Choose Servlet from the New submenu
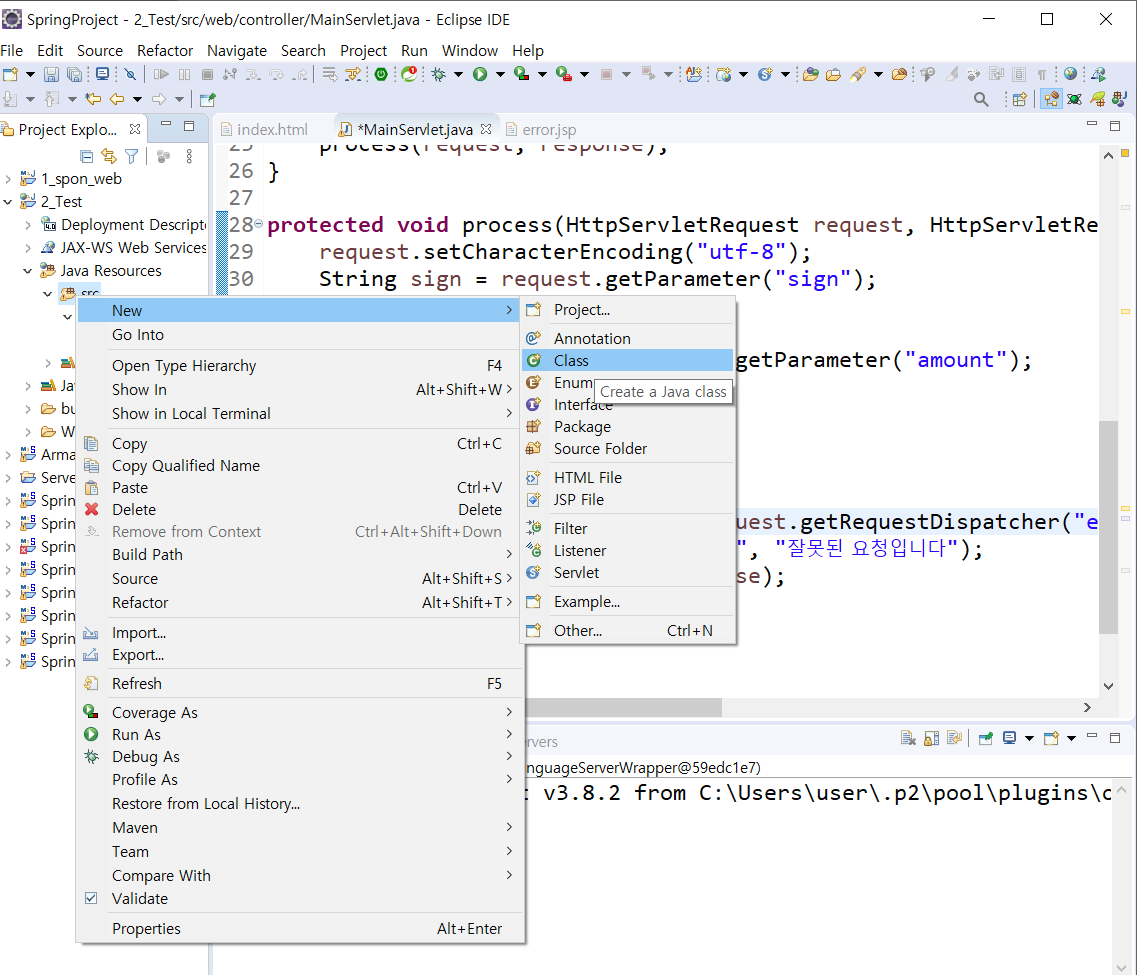This screenshot has height=975, width=1137. click(x=627, y=573)
